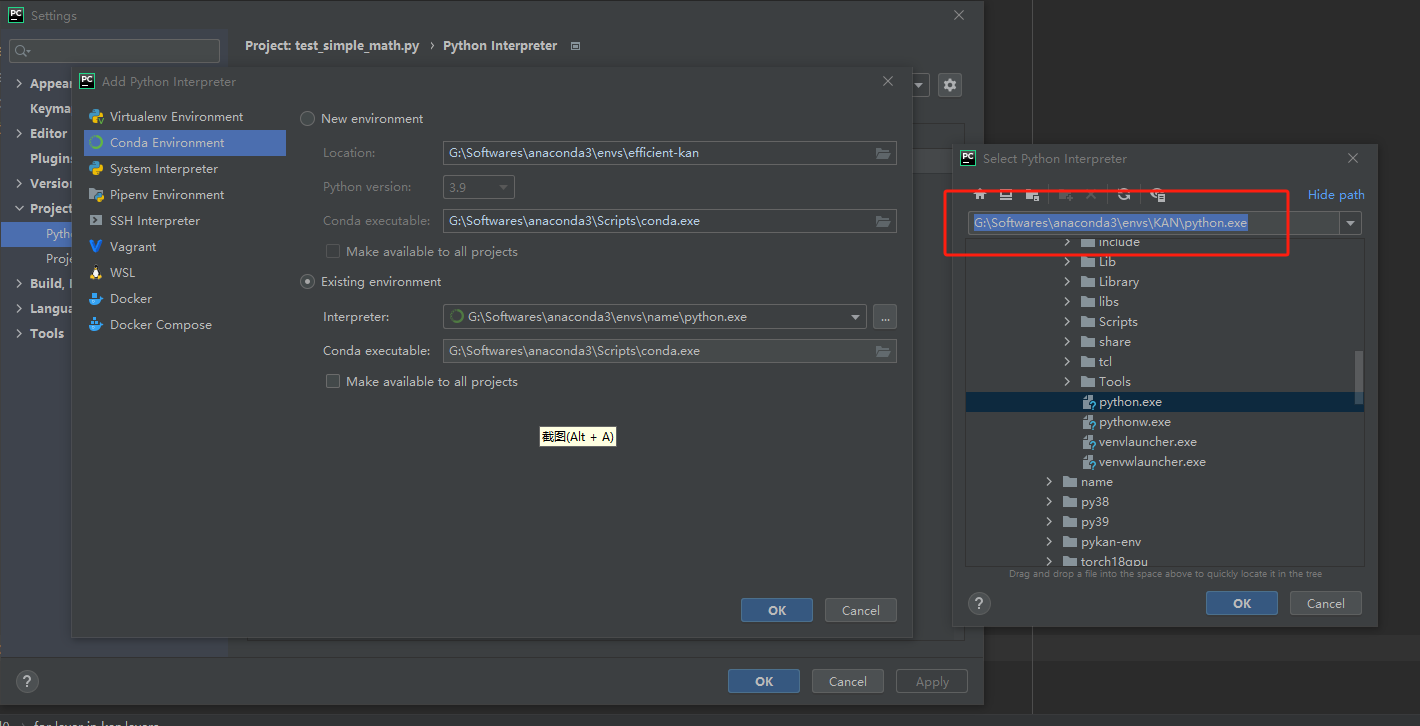The image size is (1420, 726).
Task: Select Docker Compose interpreter option
Action: [x=185, y=325]
